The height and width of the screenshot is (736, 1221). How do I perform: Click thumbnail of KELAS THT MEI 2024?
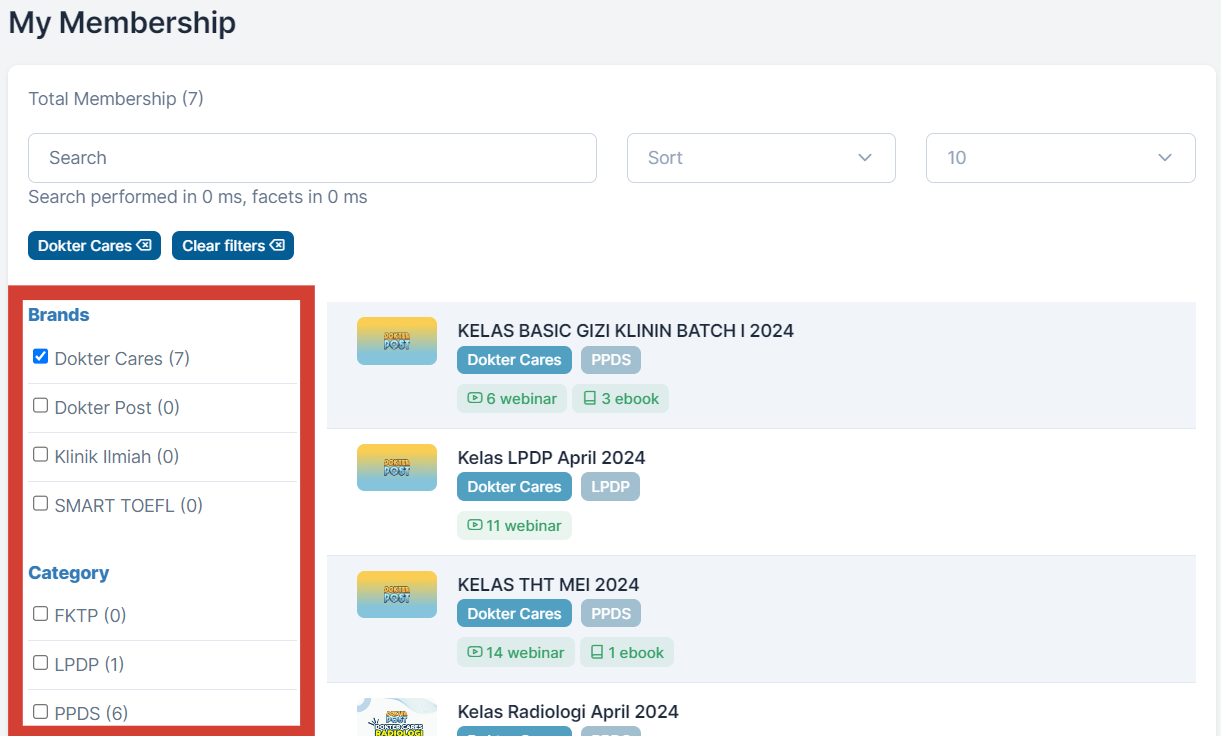397,595
